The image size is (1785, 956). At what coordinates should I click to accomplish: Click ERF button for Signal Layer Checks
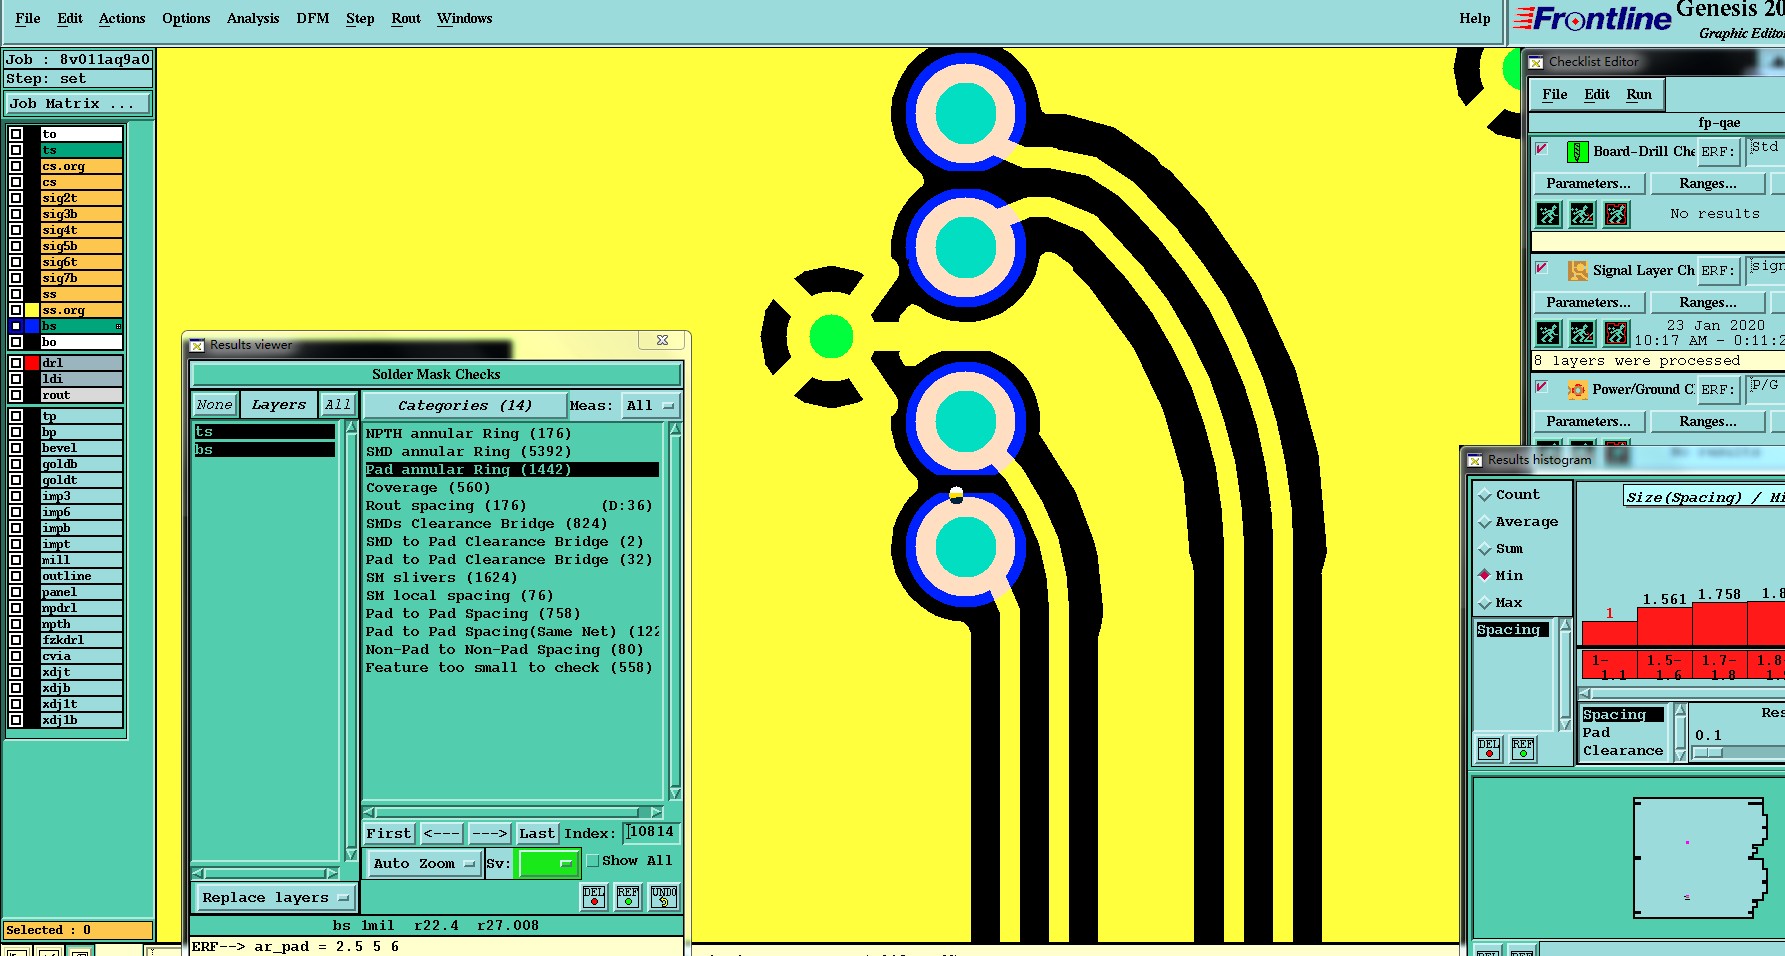[1717, 271]
